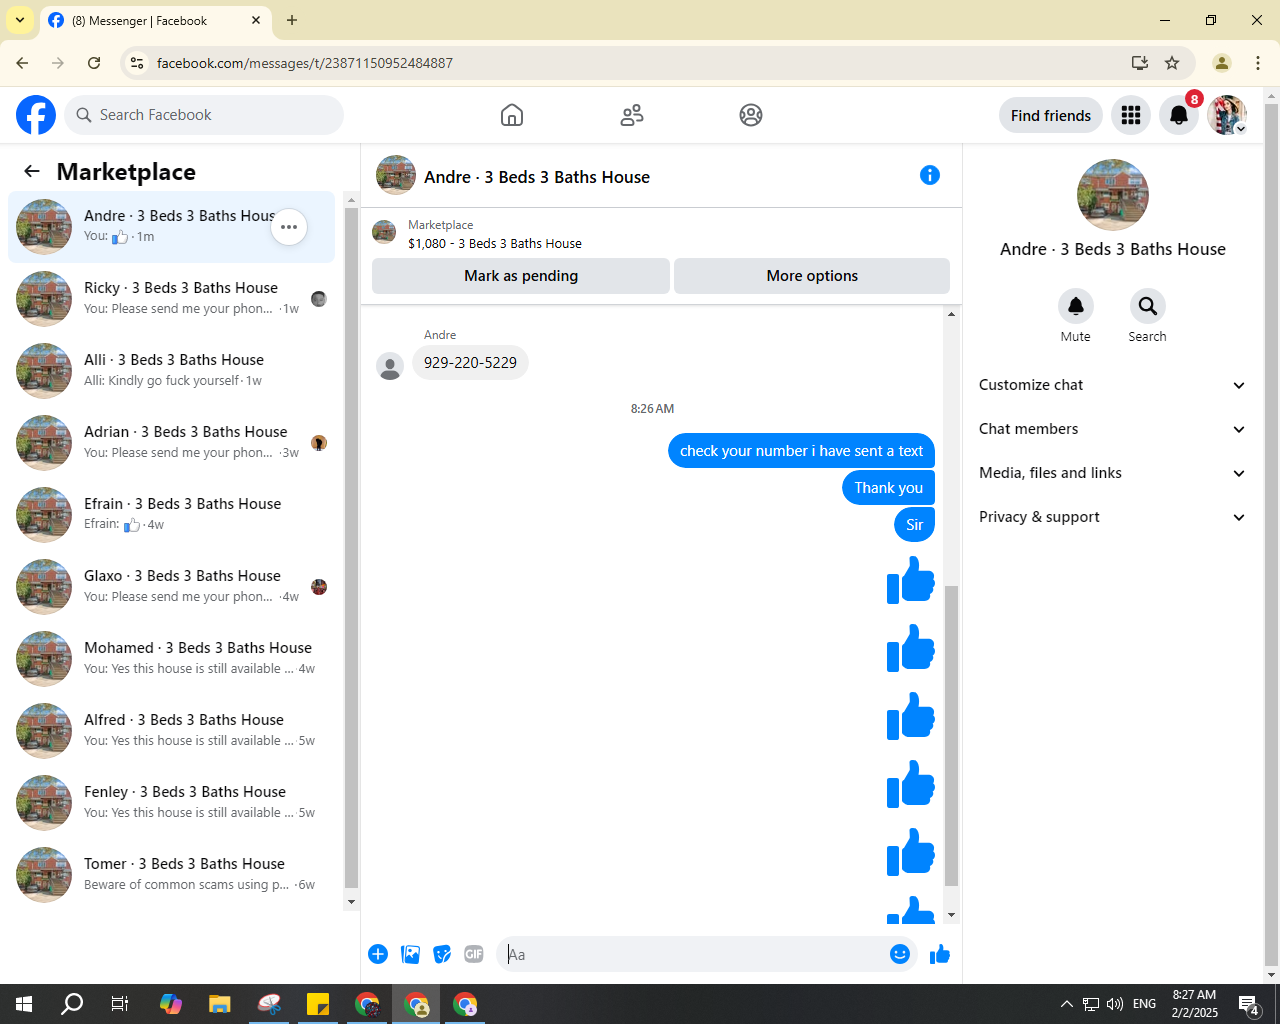Click the 'check your number' message bubble

801,451
